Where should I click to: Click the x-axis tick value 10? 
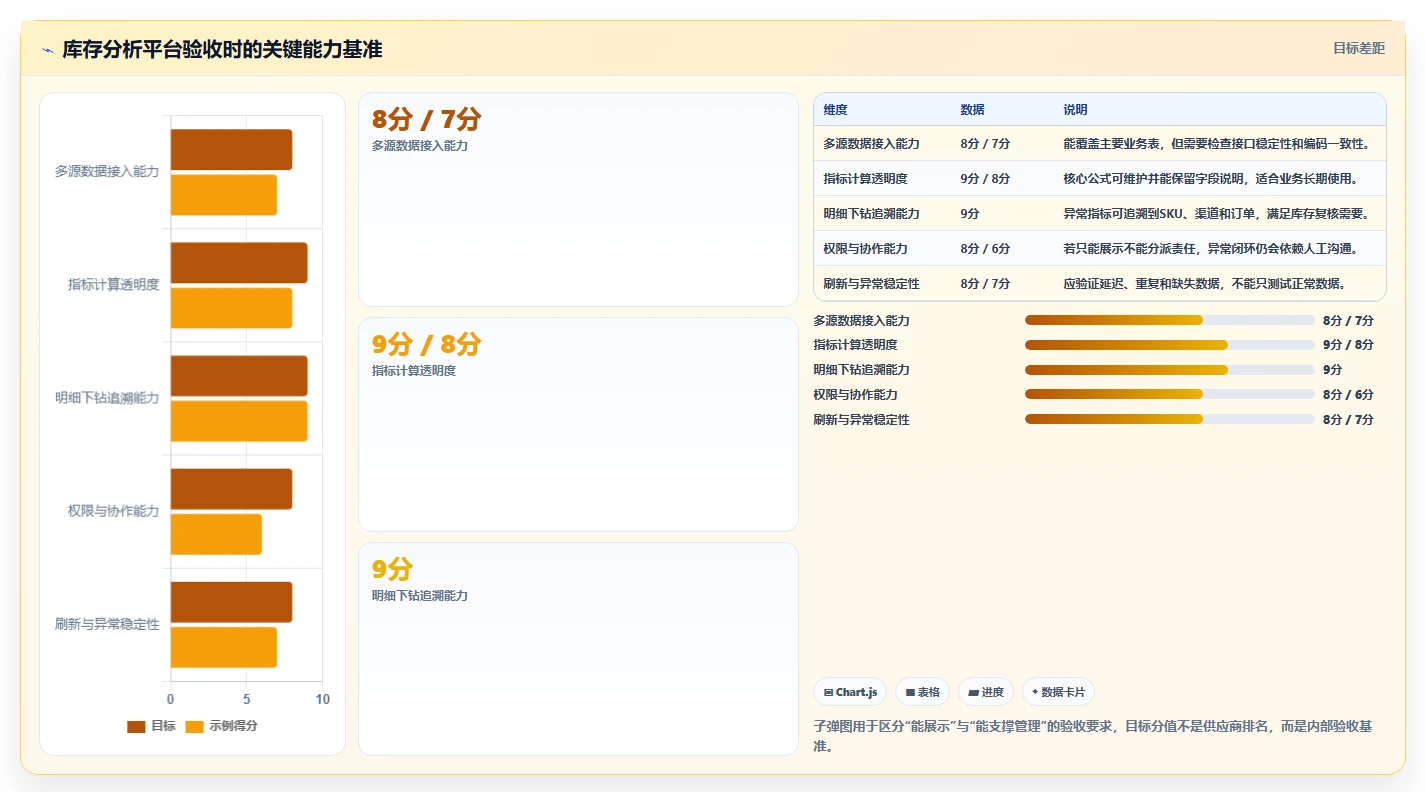click(322, 699)
